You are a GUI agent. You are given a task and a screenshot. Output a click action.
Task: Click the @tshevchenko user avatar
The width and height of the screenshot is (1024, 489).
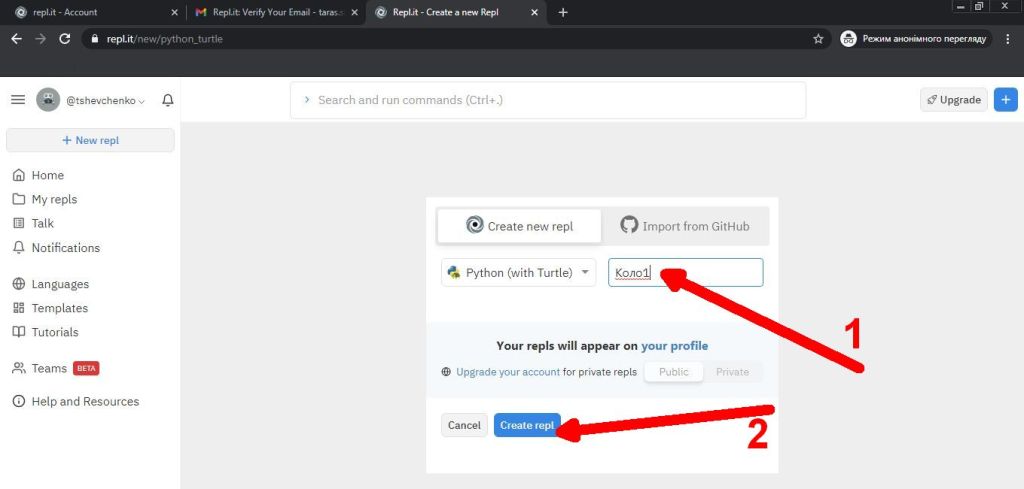tap(48, 100)
